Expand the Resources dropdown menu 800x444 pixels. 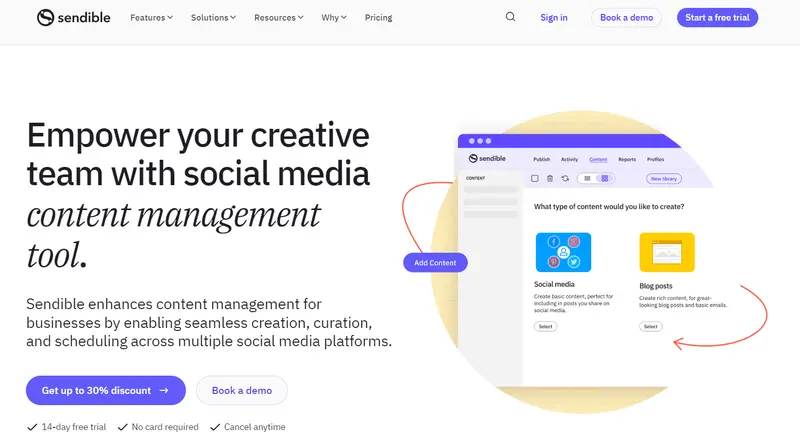279,17
